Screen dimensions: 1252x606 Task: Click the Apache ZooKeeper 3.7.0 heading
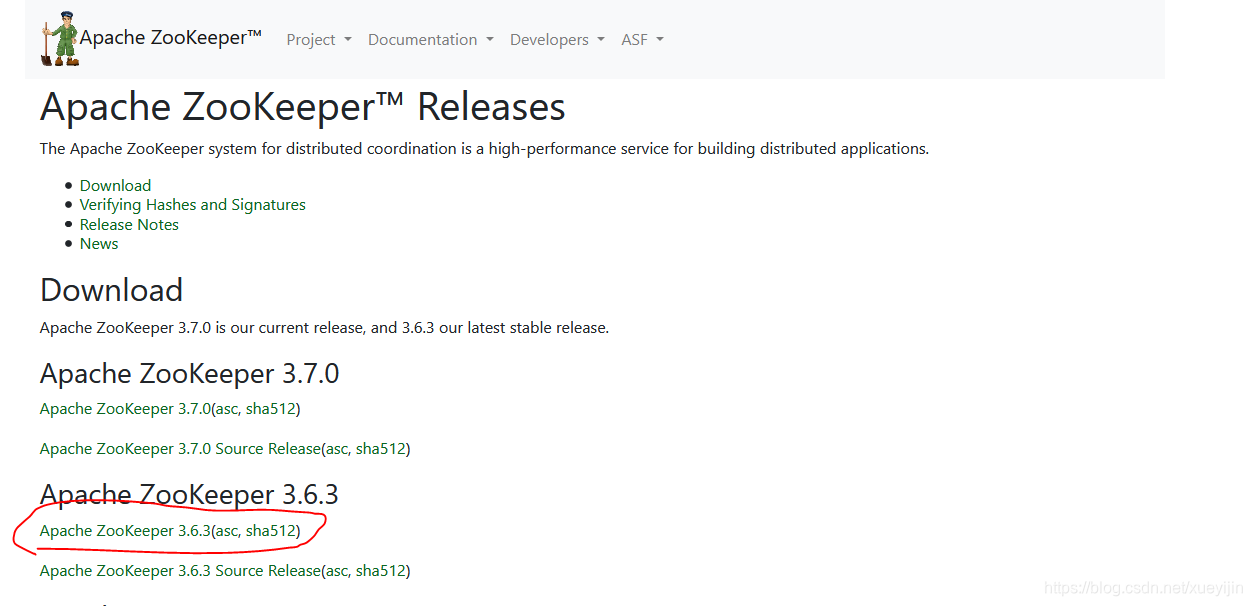pyautogui.click(x=189, y=373)
